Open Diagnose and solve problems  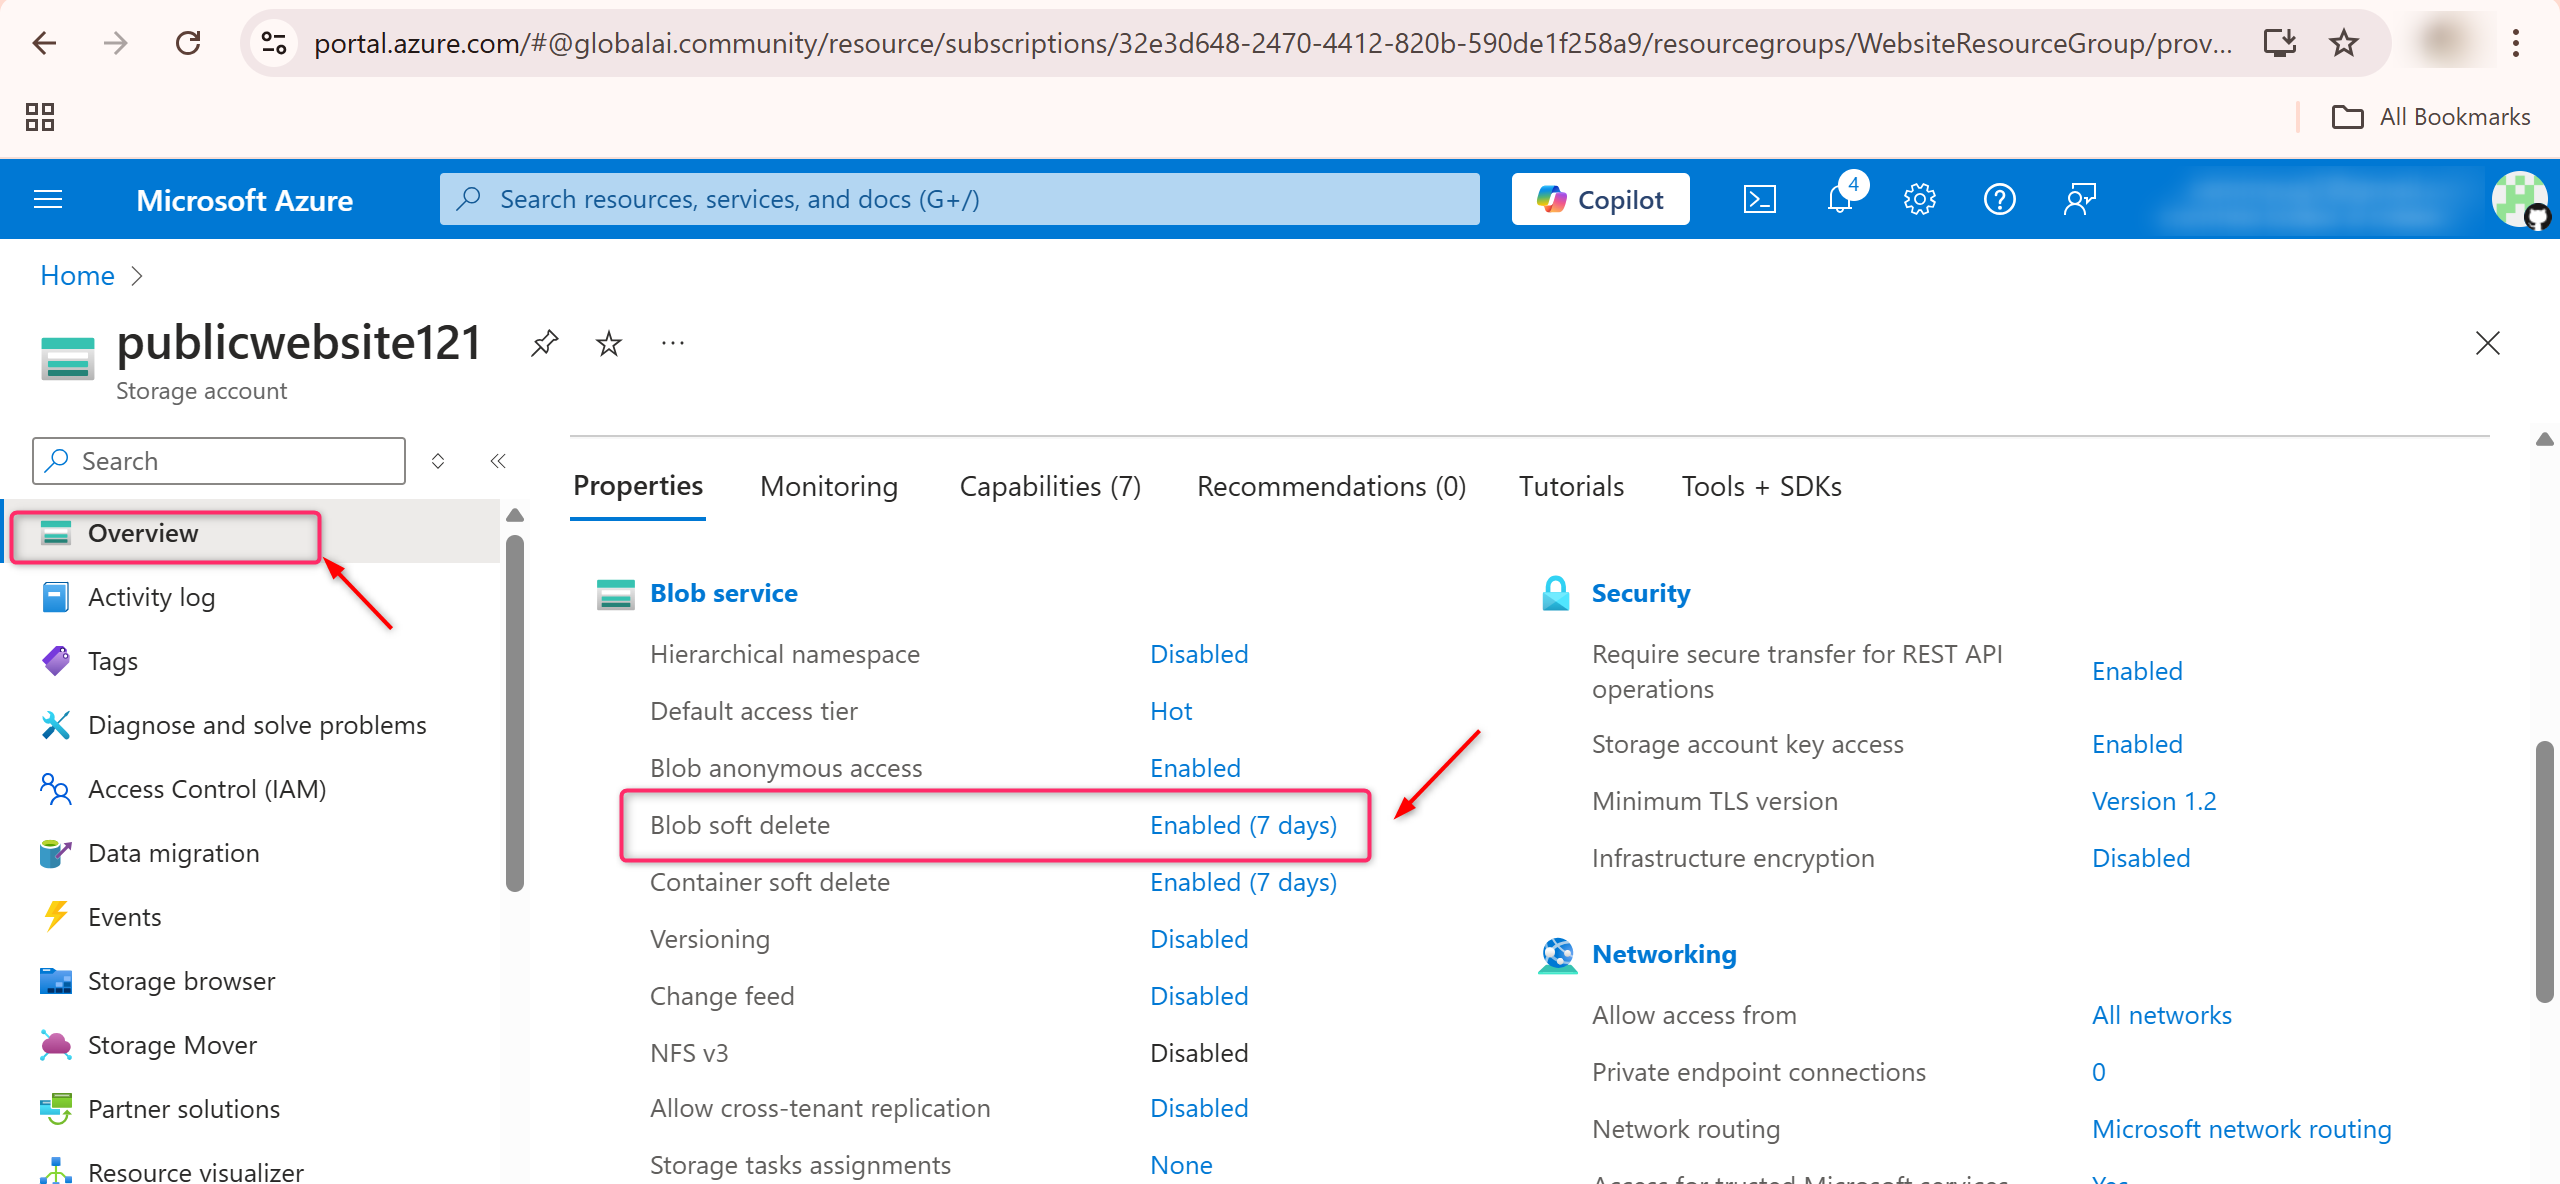257,725
